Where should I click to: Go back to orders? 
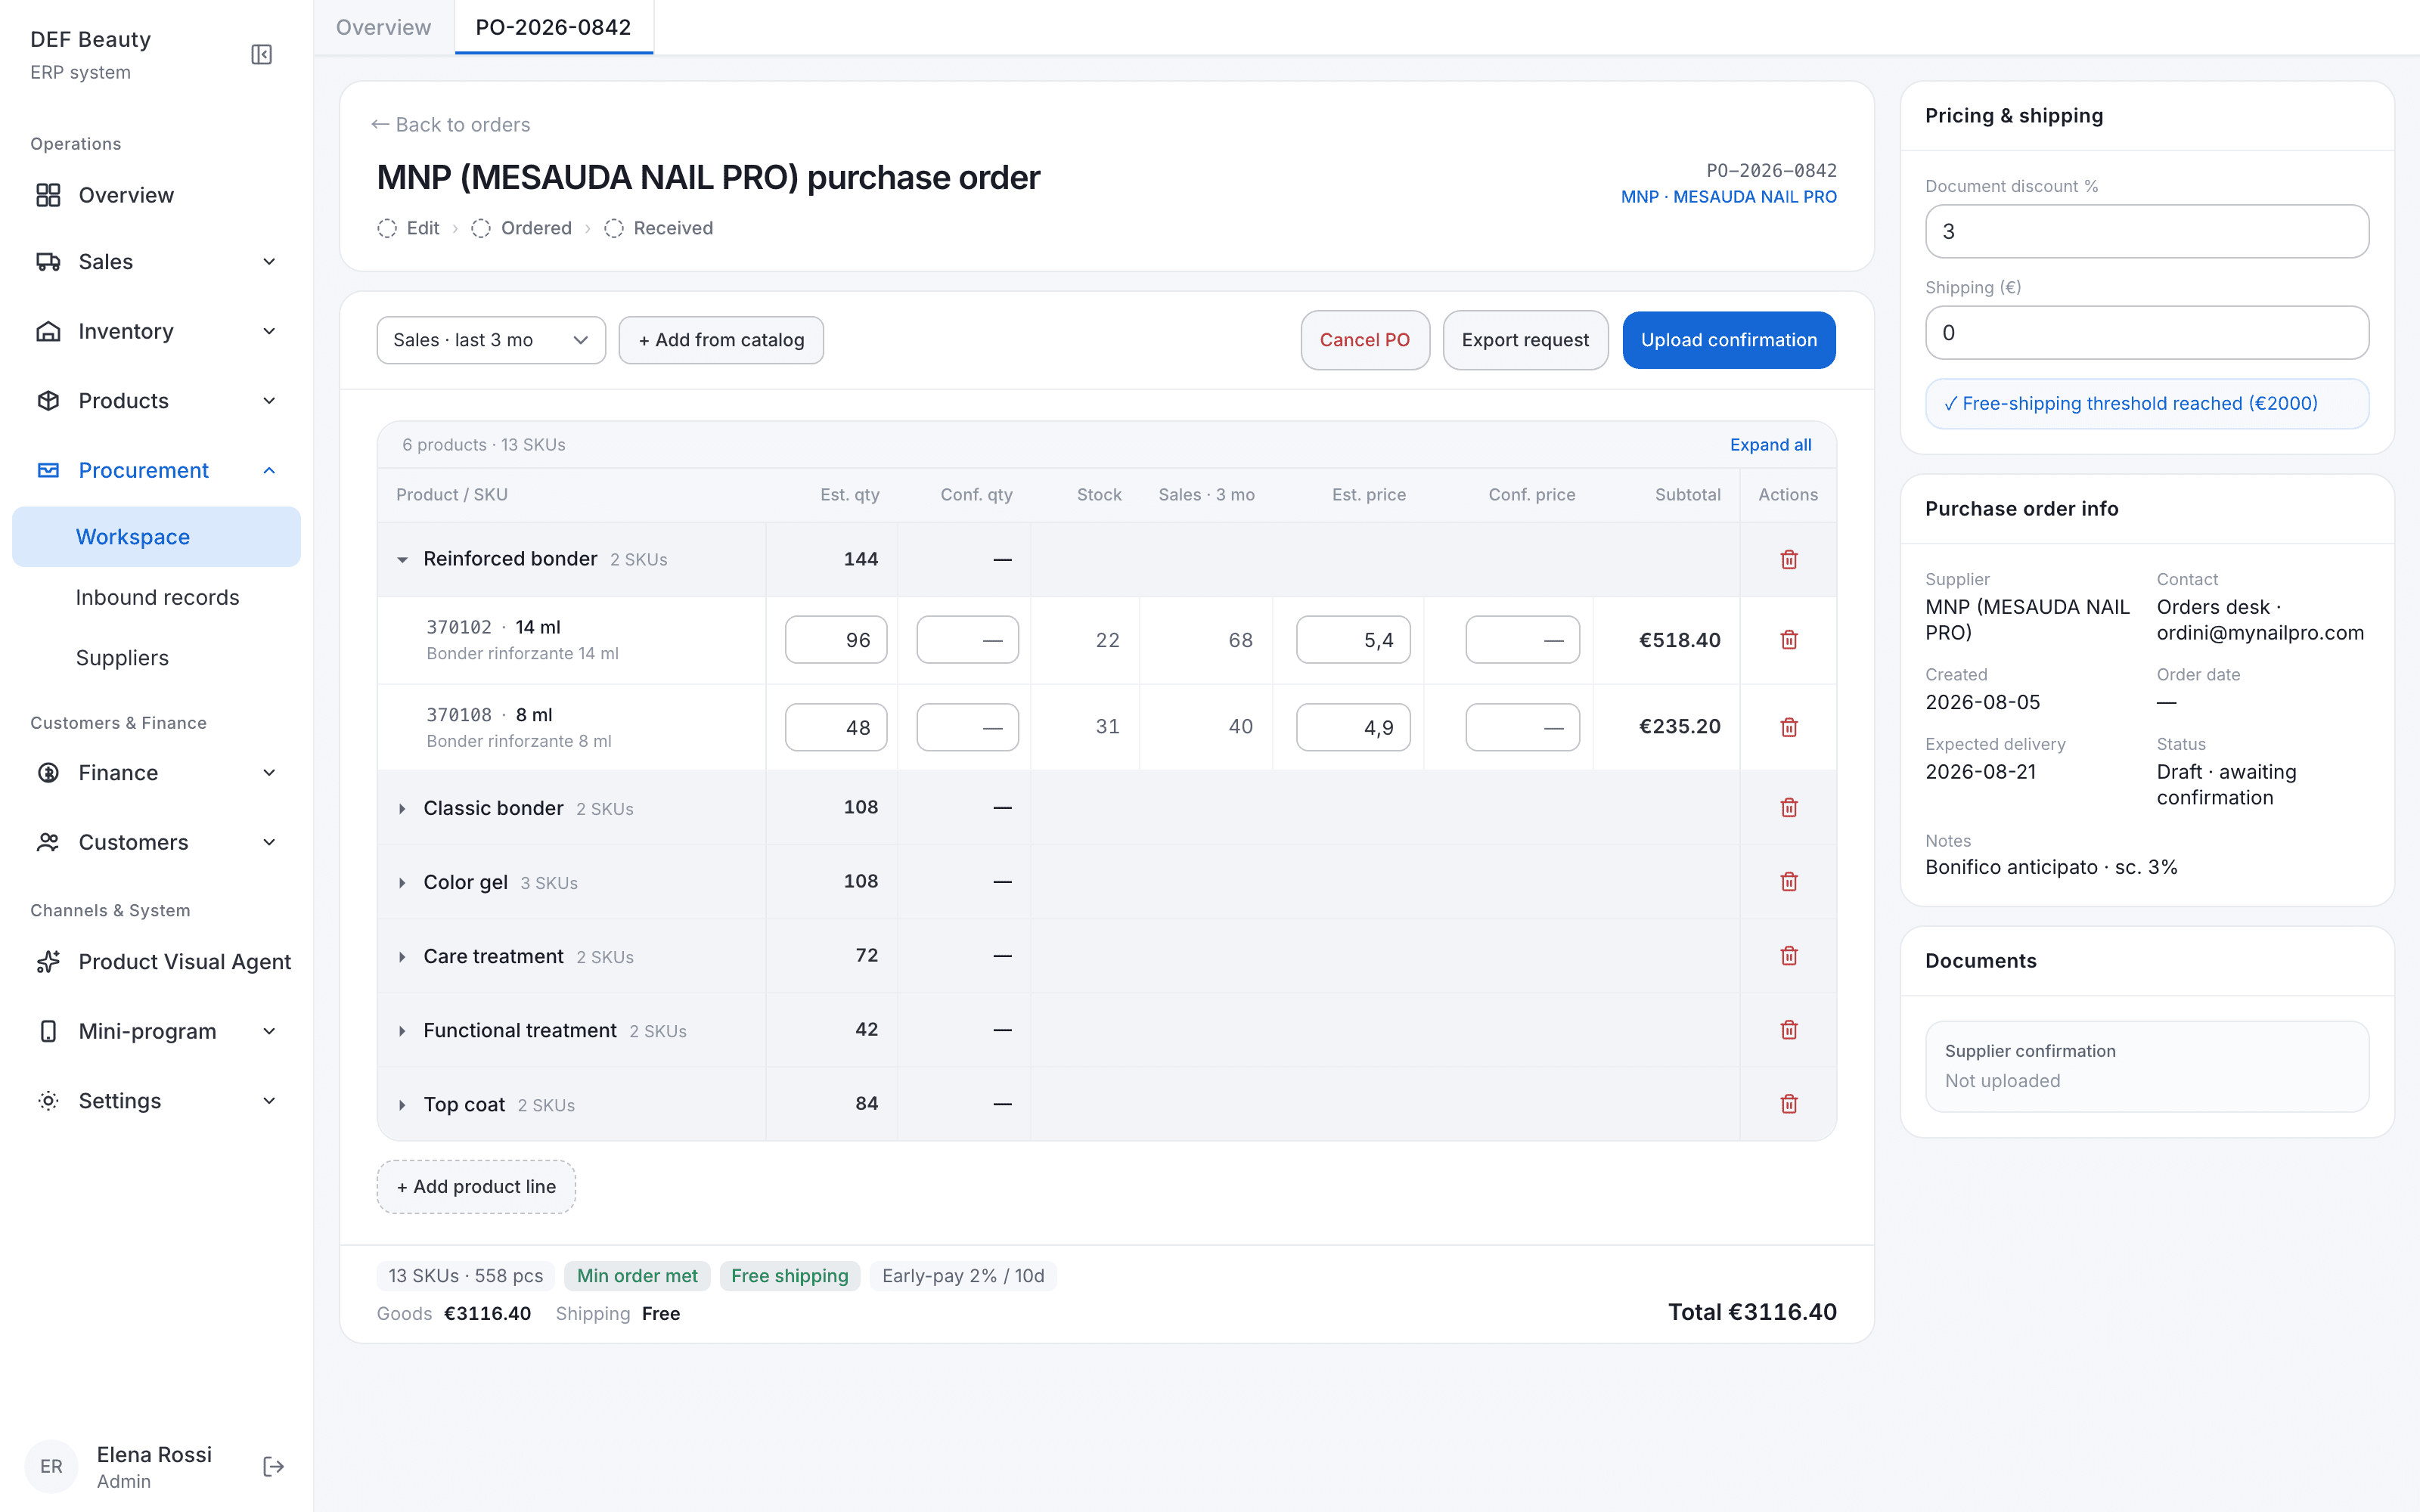click(450, 125)
